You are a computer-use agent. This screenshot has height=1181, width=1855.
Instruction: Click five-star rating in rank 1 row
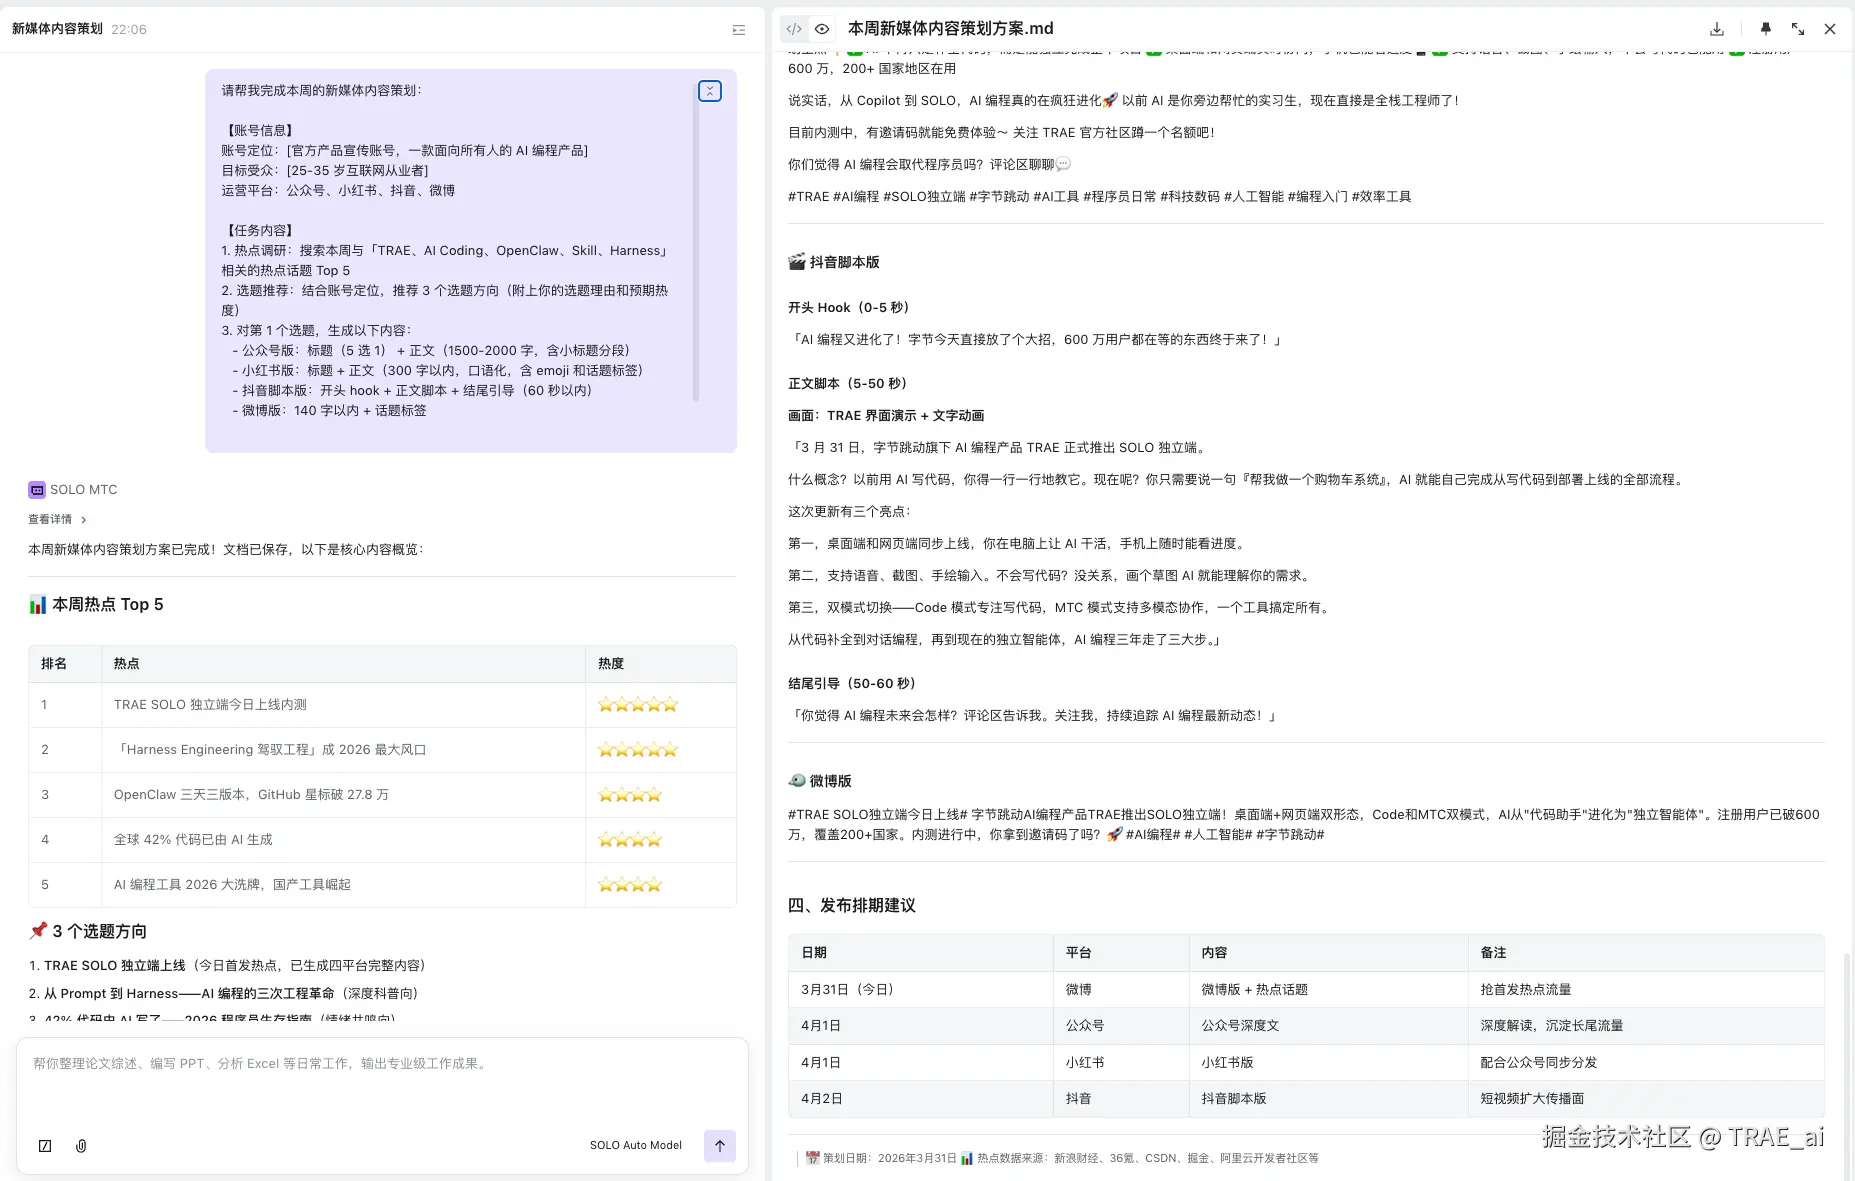pos(638,705)
